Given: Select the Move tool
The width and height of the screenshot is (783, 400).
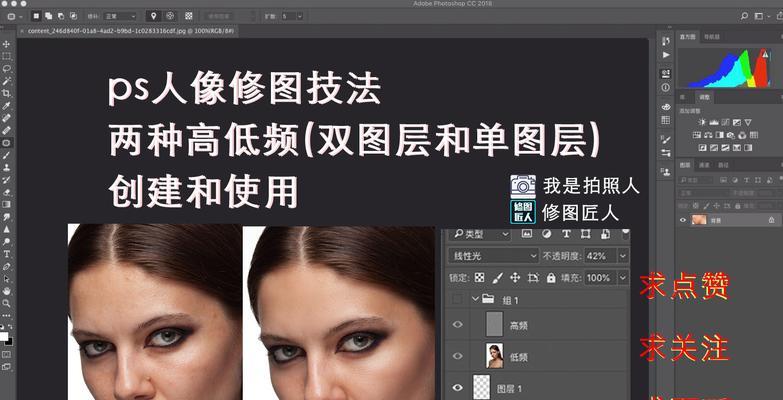Looking at the screenshot, I should tap(7, 44).
